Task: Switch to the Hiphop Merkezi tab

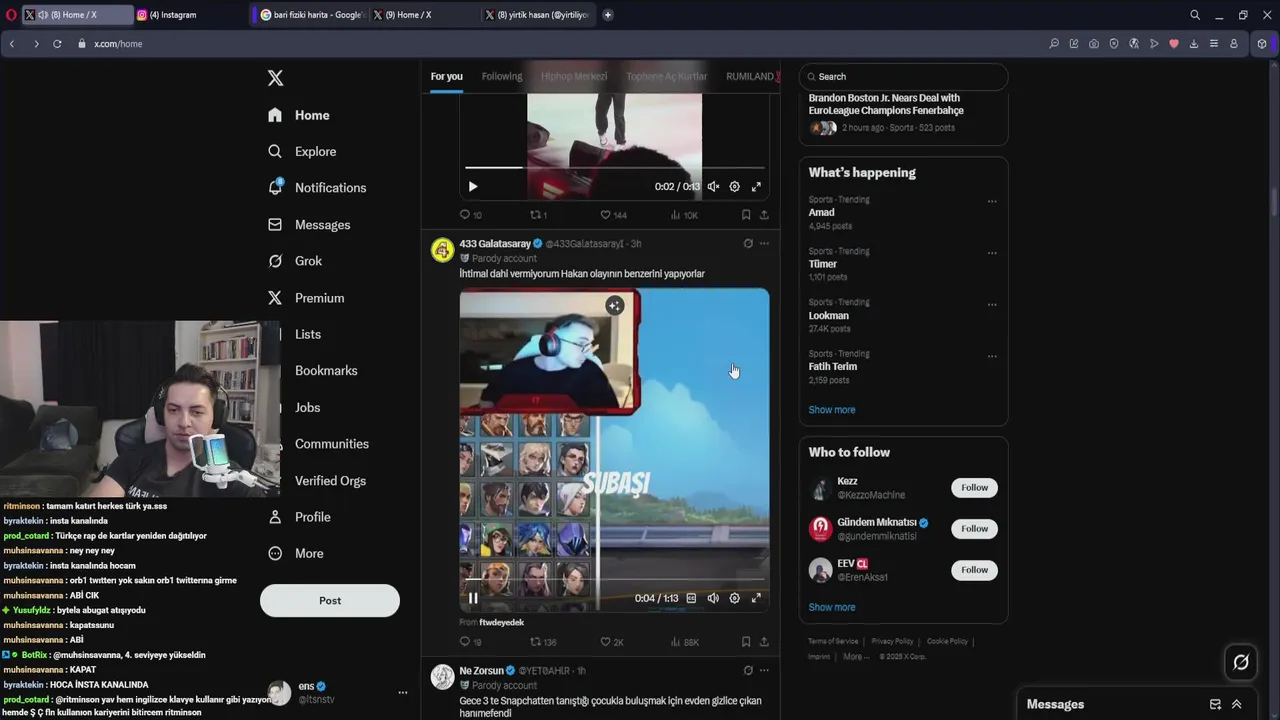Action: click(x=574, y=76)
